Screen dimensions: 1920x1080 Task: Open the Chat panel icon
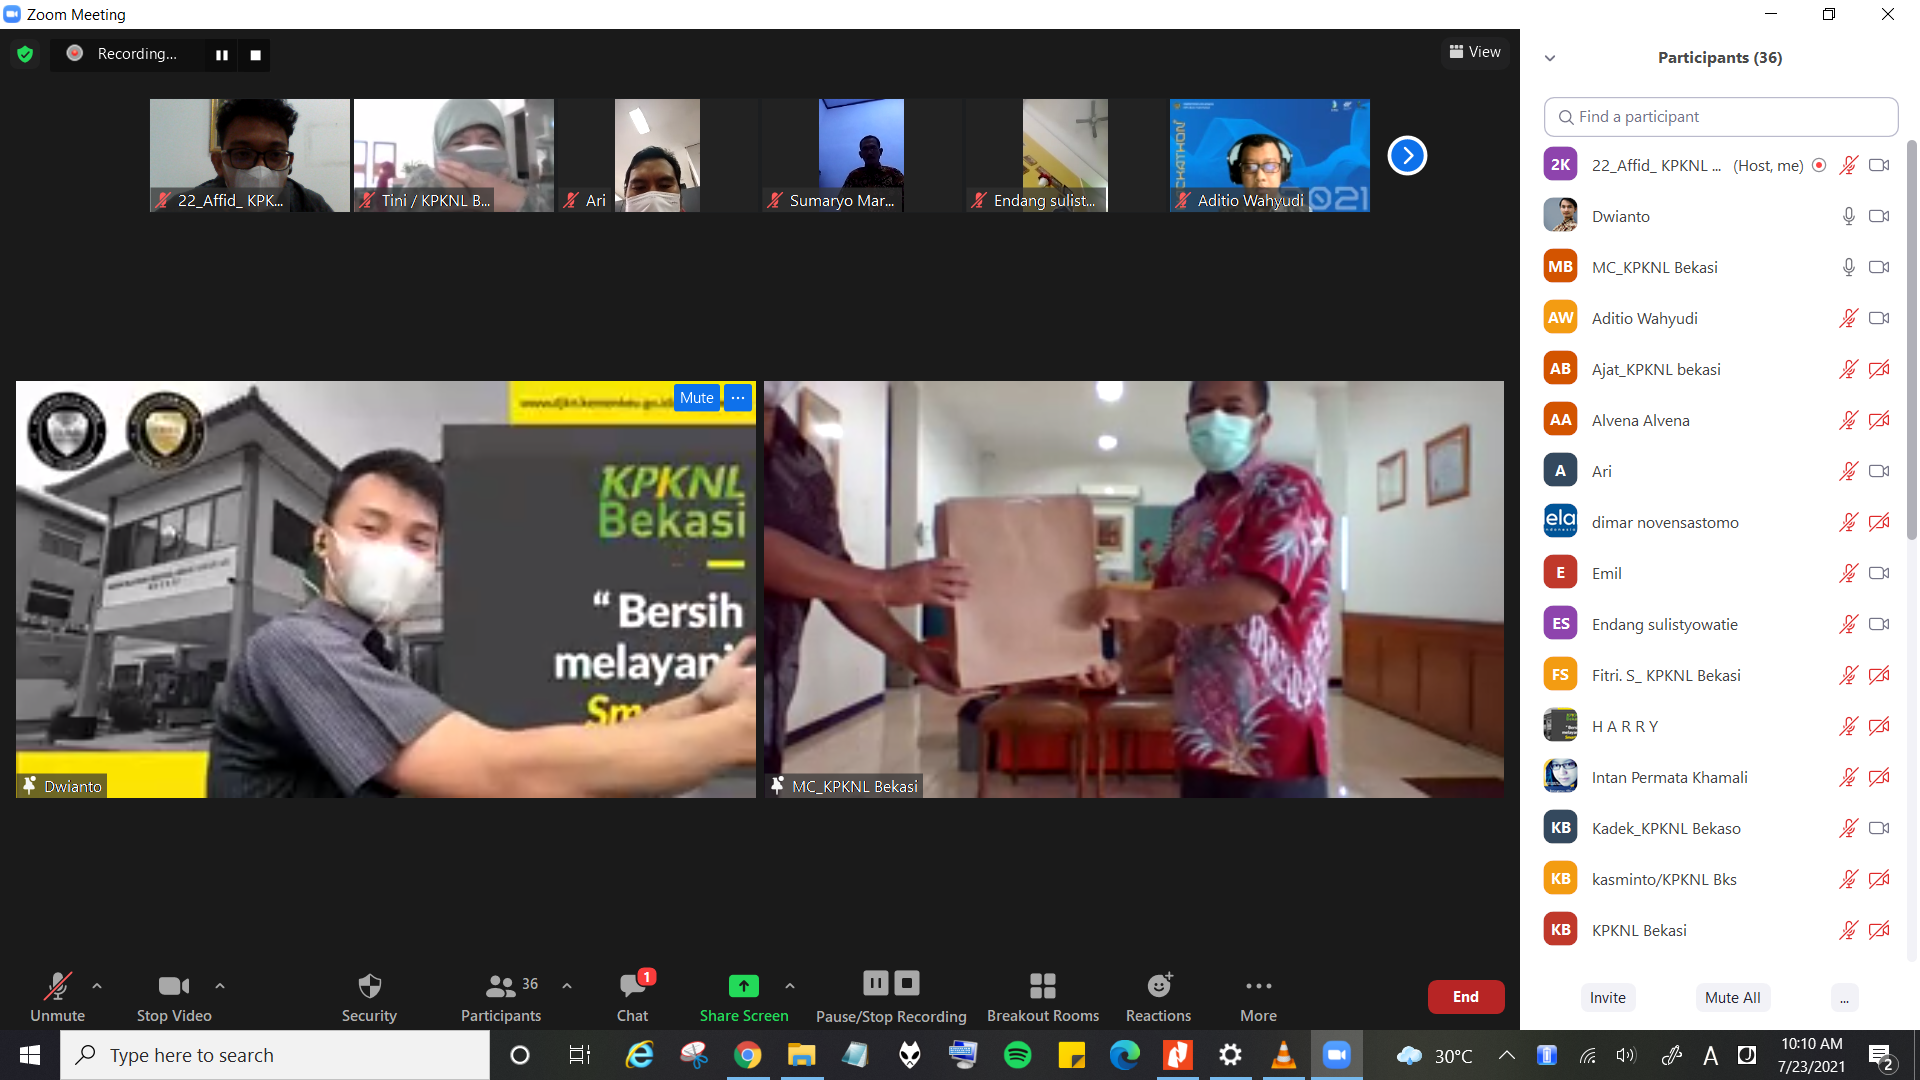click(632, 987)
